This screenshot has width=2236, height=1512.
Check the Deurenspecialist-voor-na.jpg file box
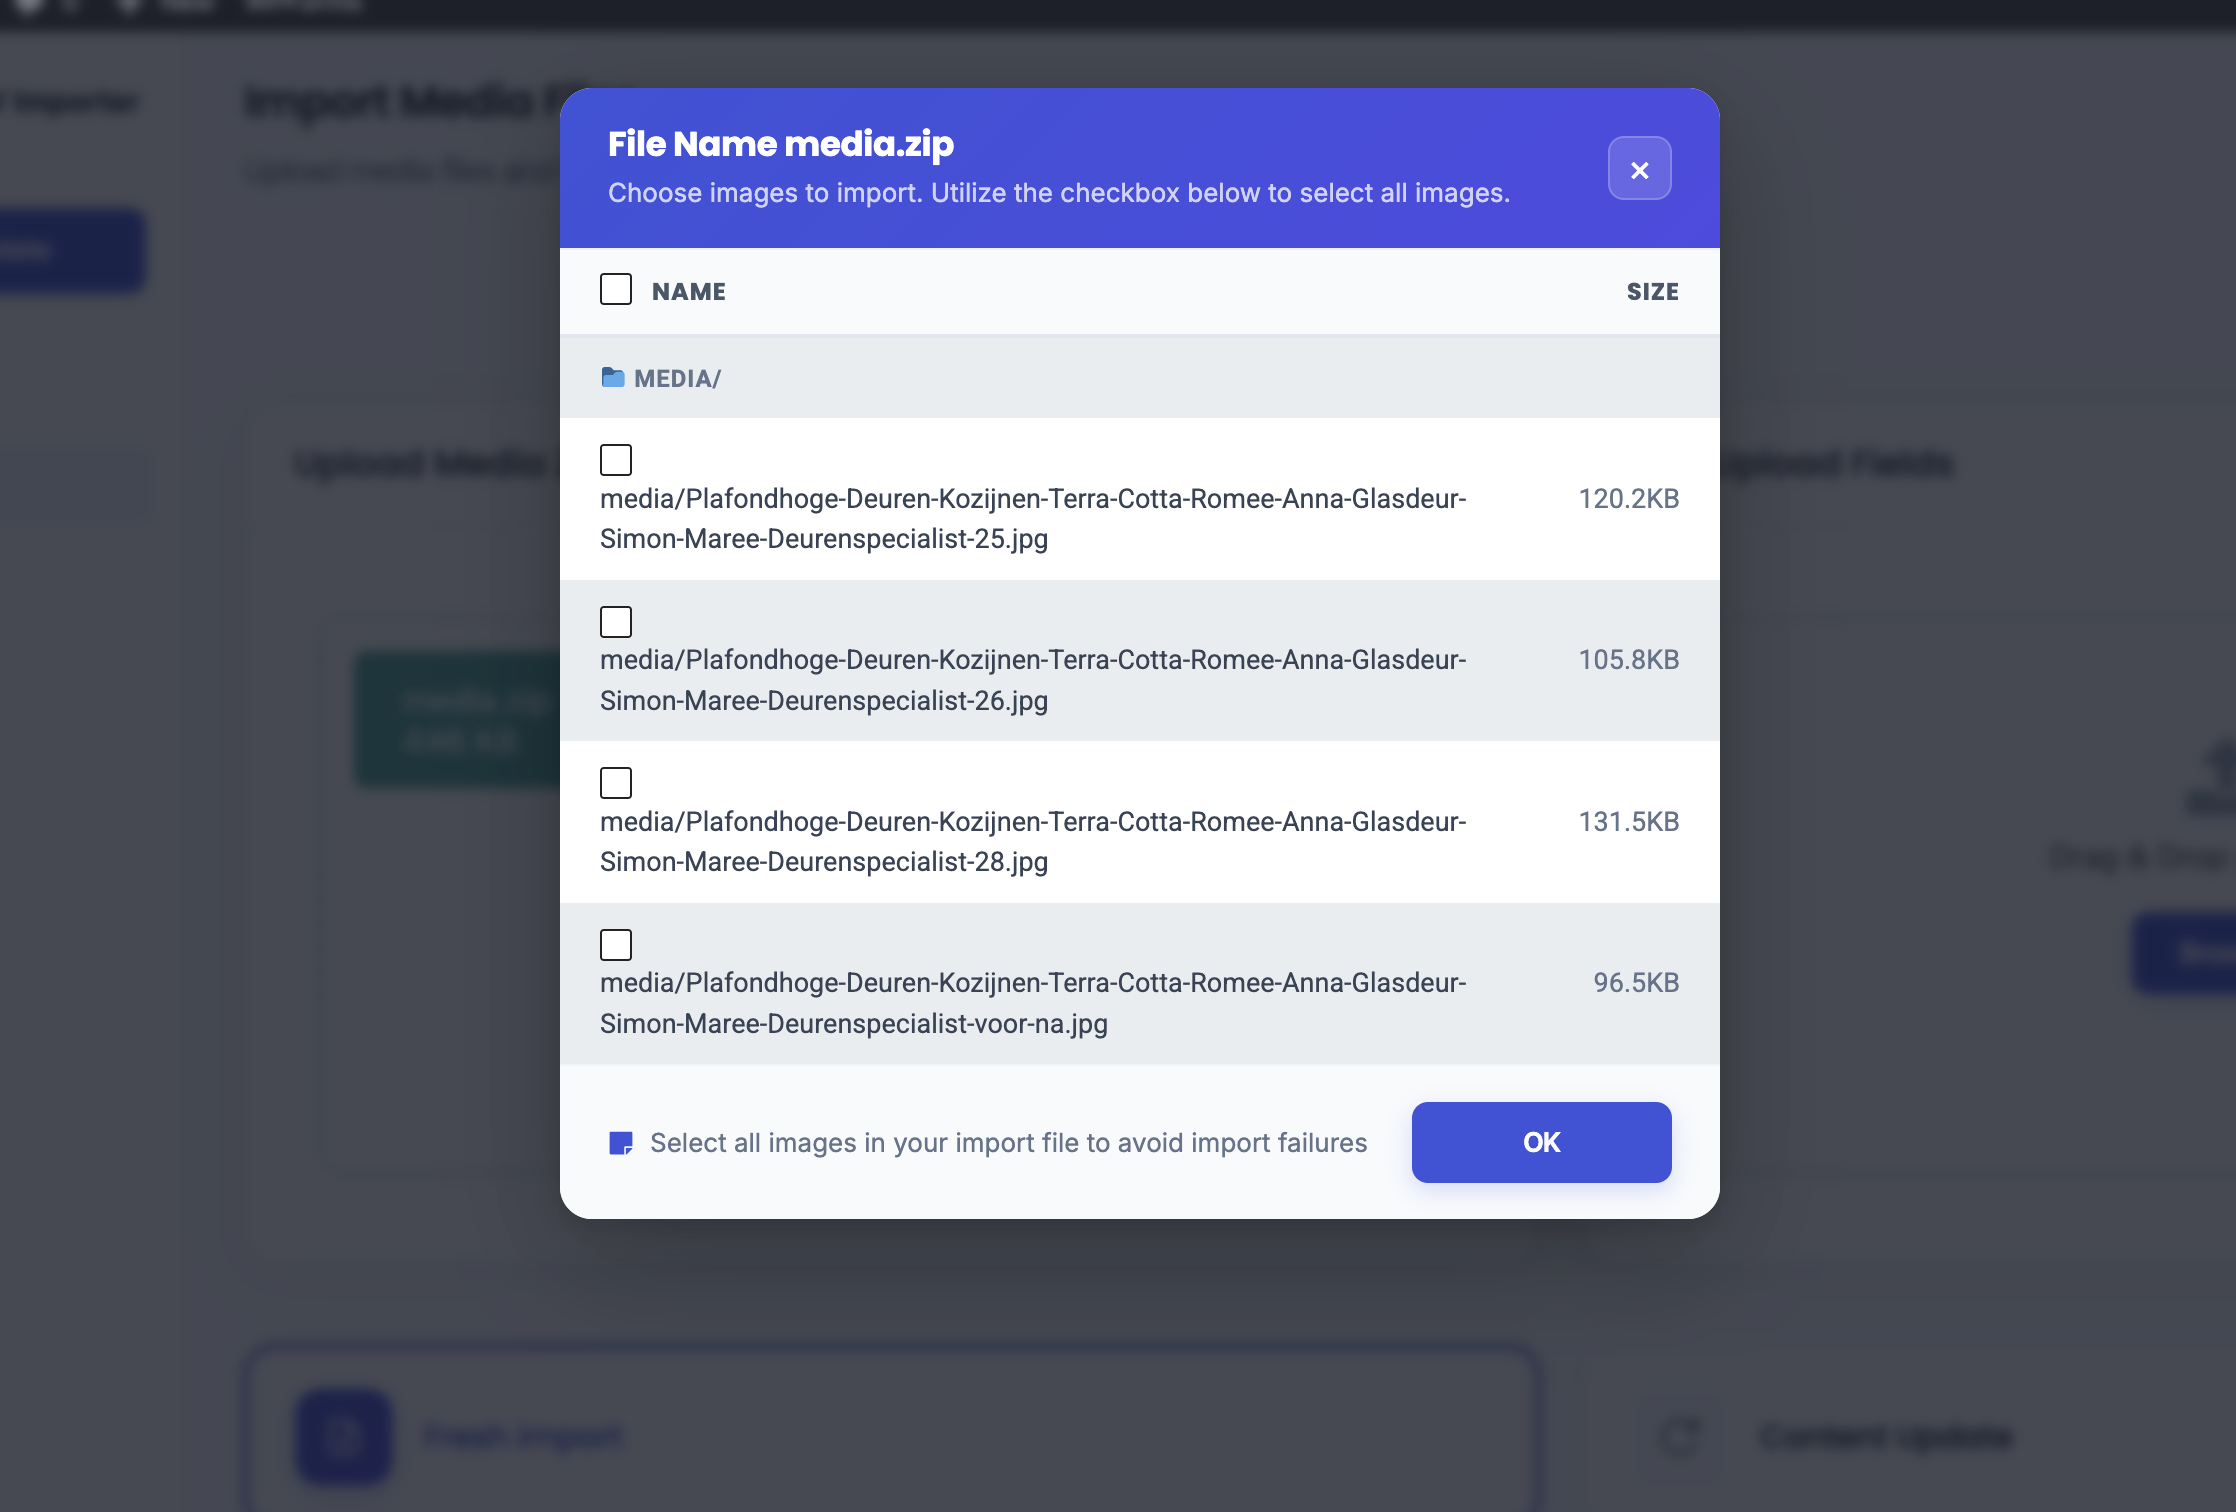coord(616,945)
